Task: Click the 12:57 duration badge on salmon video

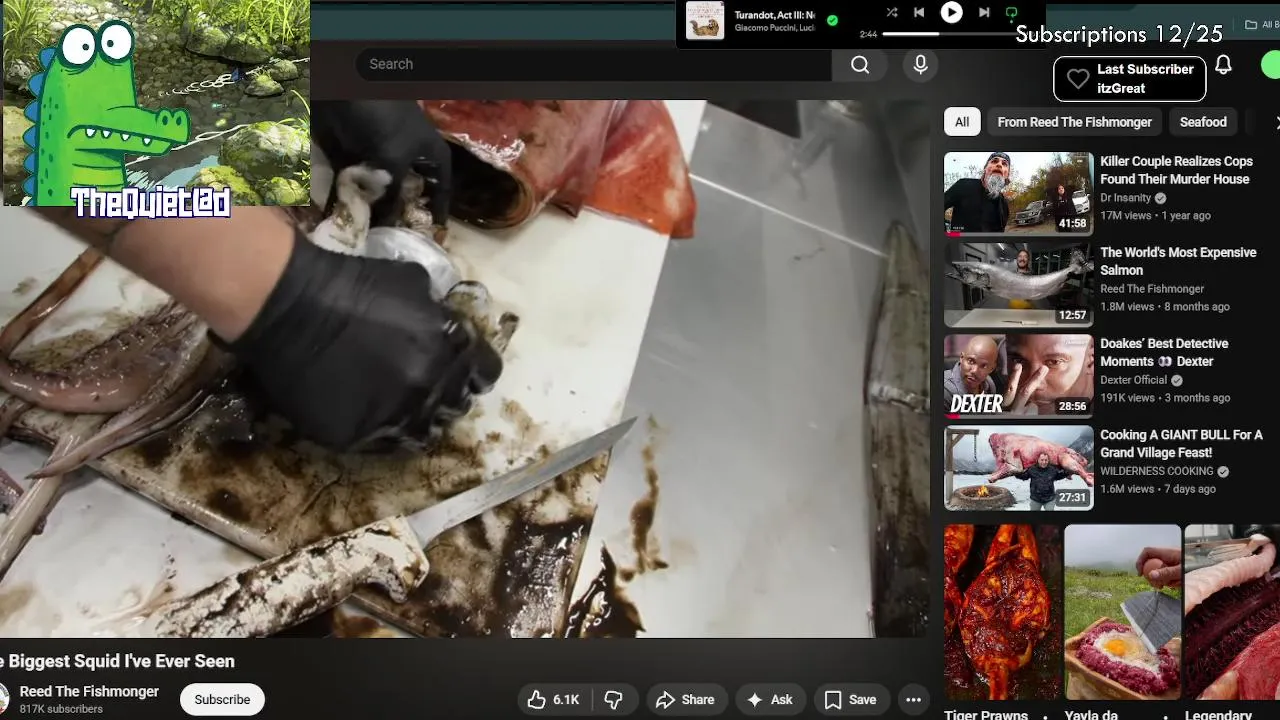Action: (1072, 315)
